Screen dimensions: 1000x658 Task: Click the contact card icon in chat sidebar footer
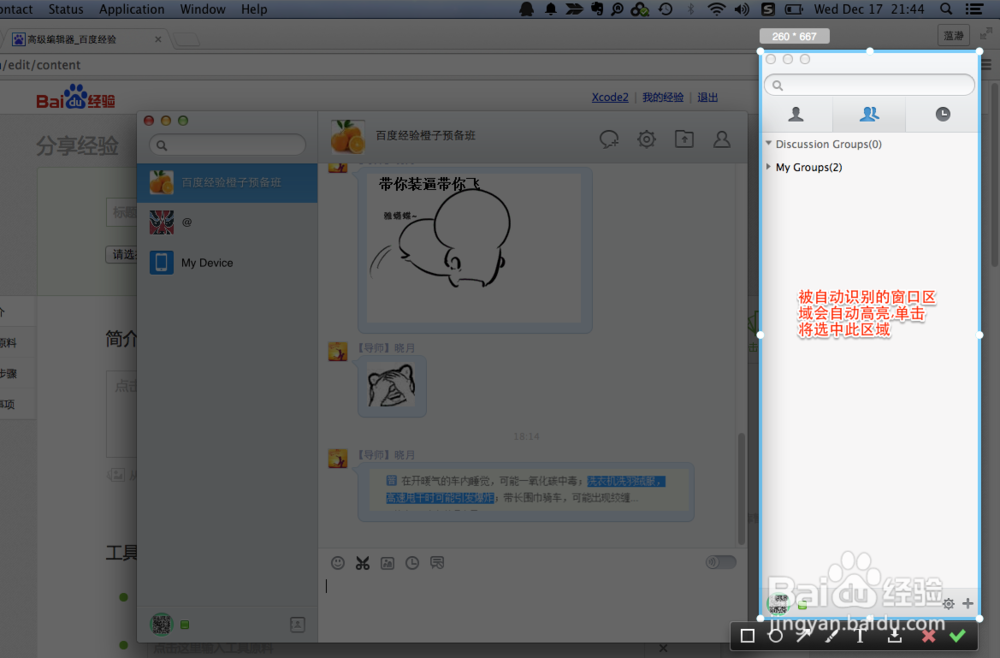(x=297, y=624)
